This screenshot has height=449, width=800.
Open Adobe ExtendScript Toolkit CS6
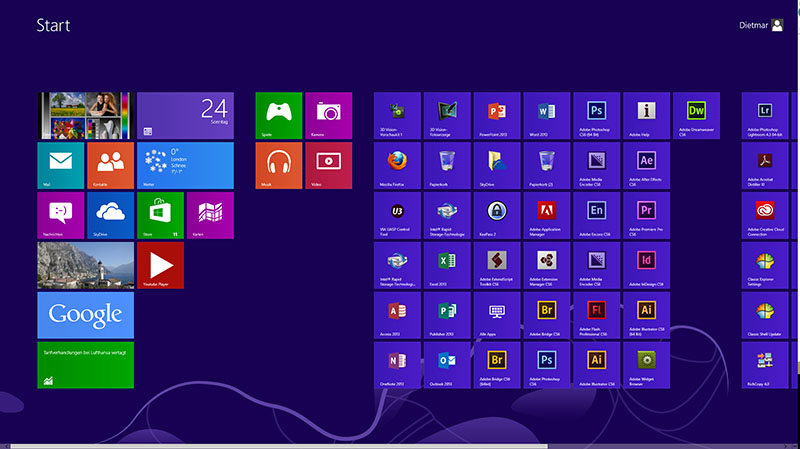[497, 265]
